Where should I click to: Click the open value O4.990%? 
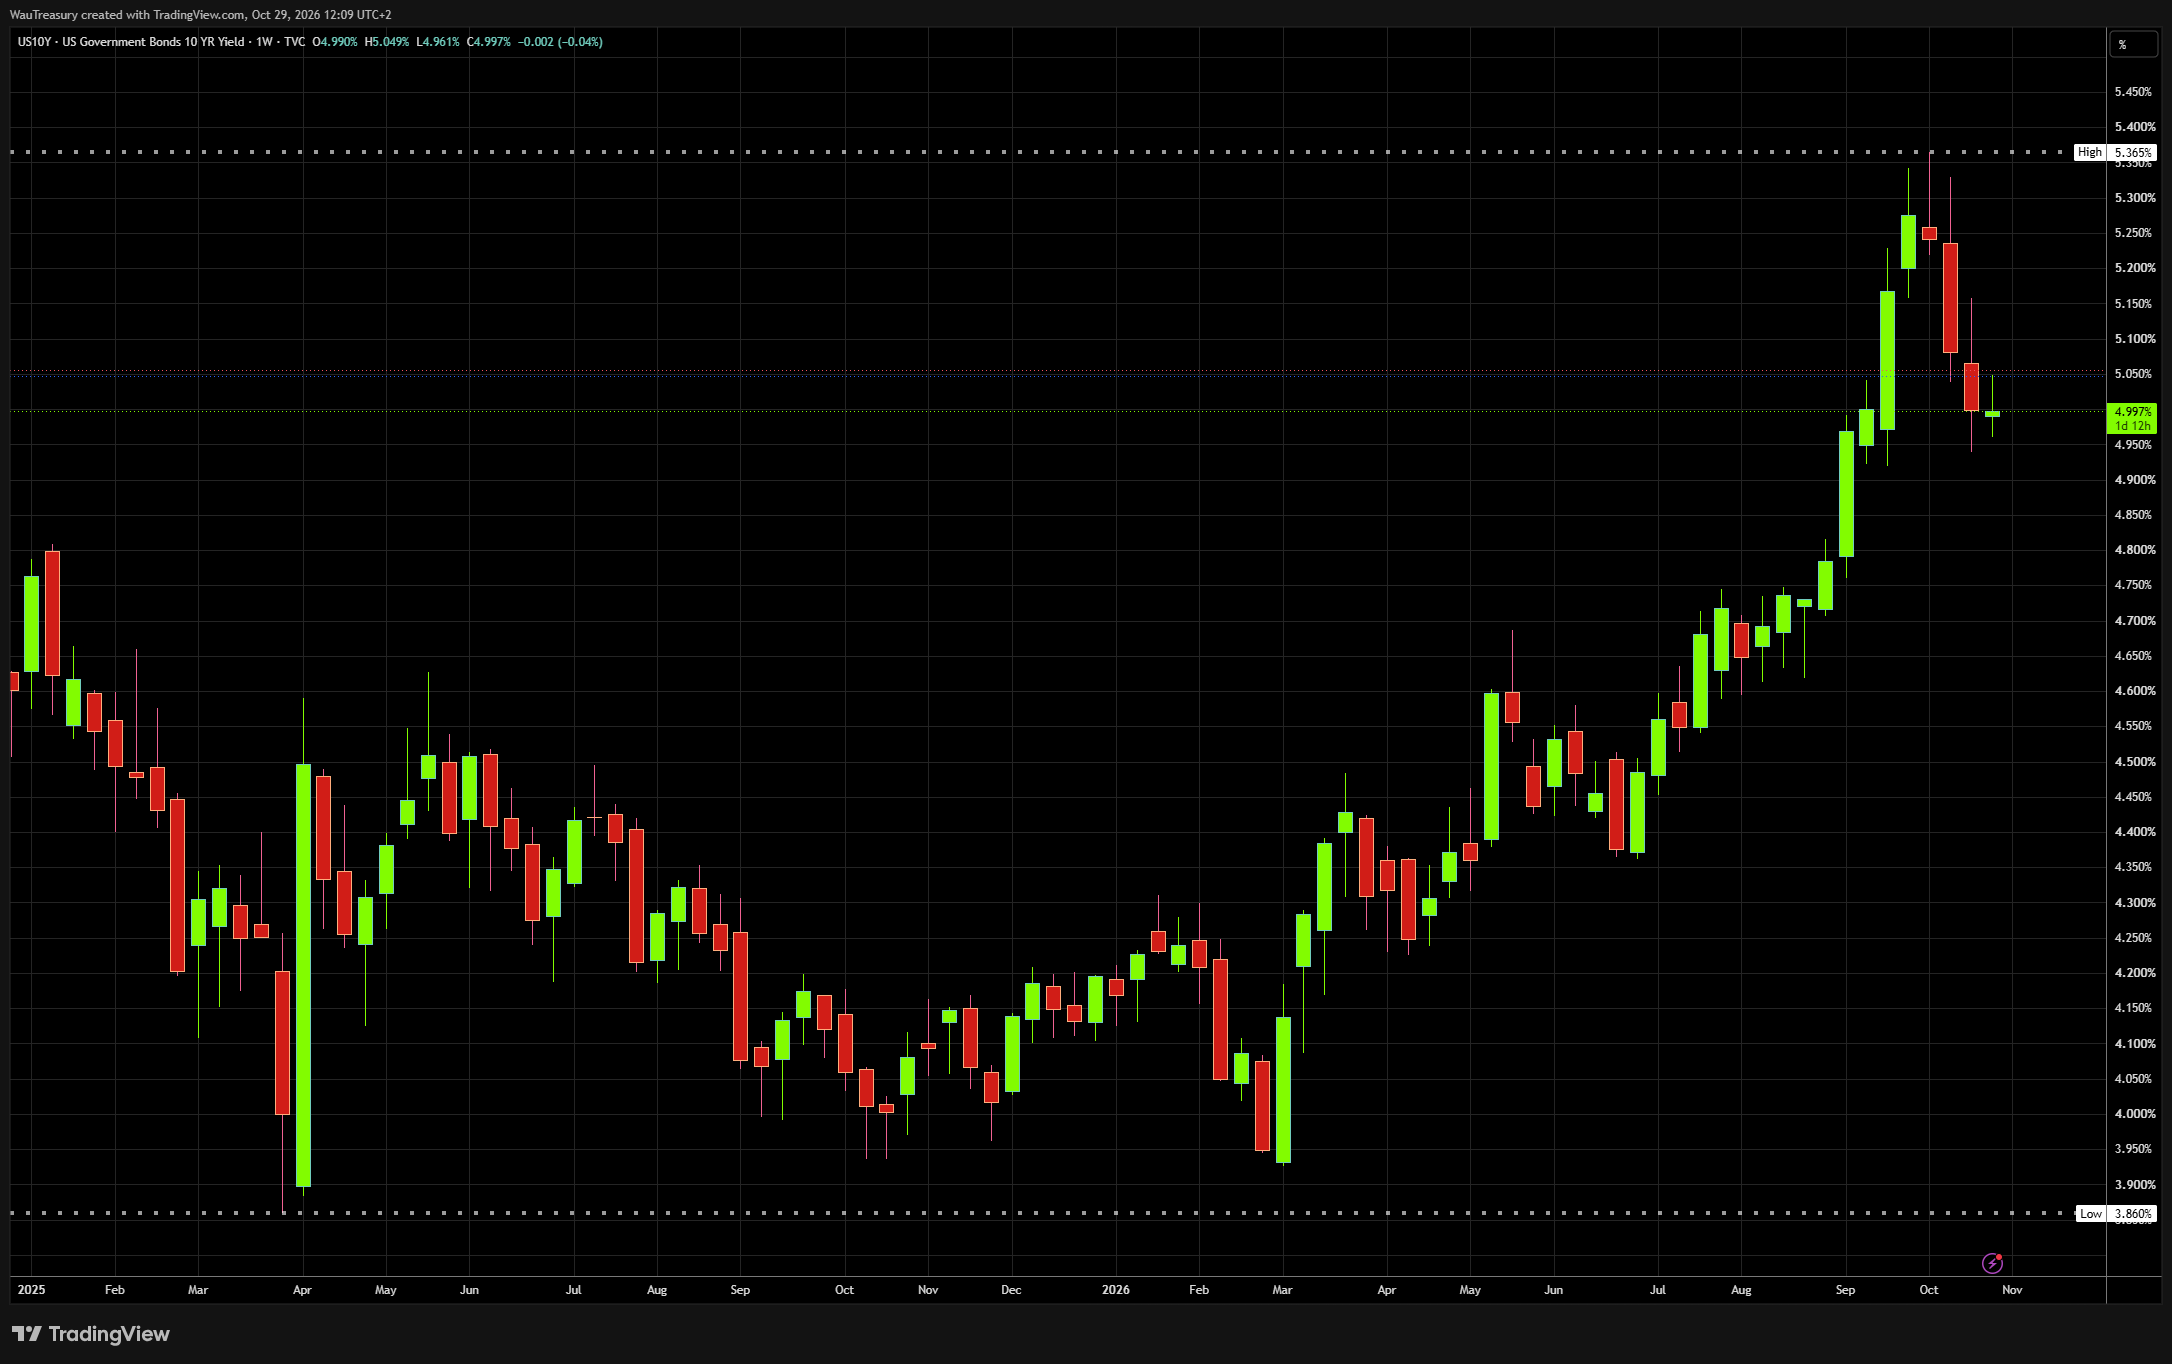coord(335,42)
